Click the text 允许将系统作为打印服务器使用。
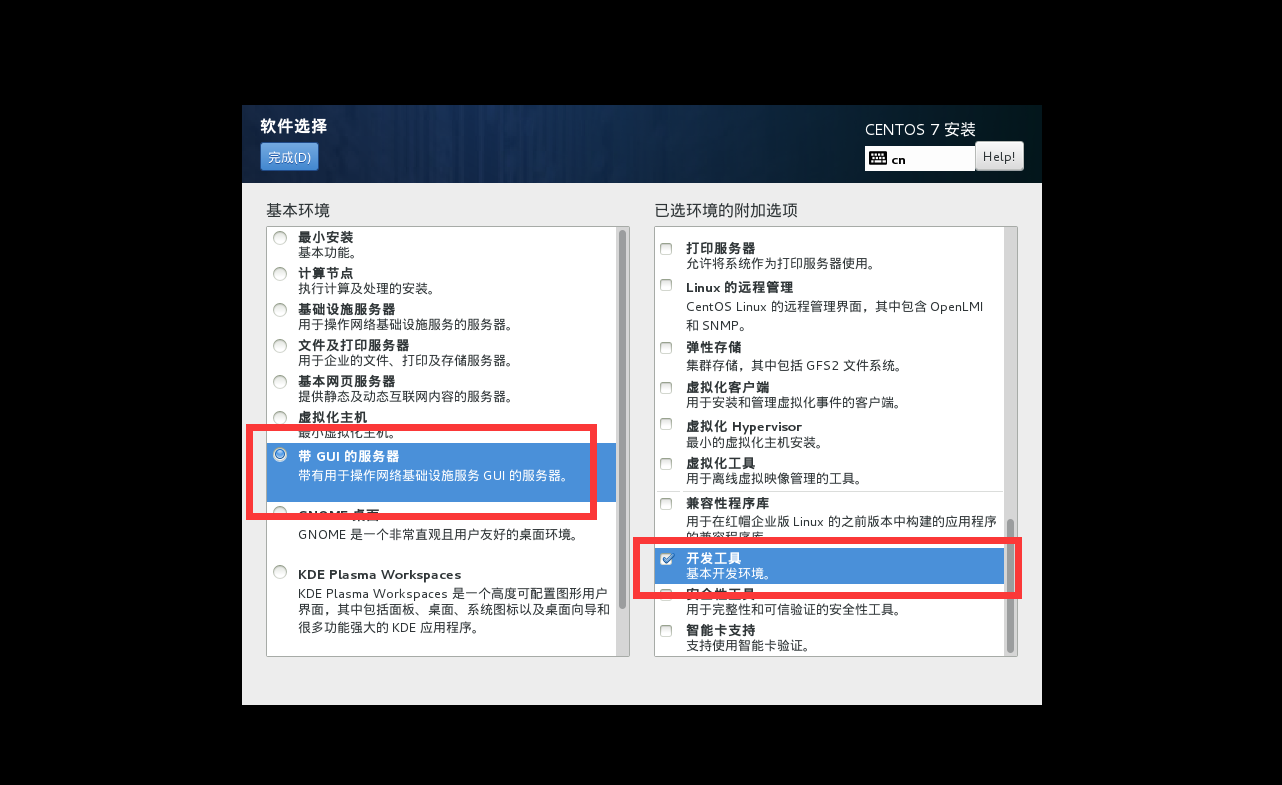This screenshot has width=1282, height=785. [x=781, y=264]
